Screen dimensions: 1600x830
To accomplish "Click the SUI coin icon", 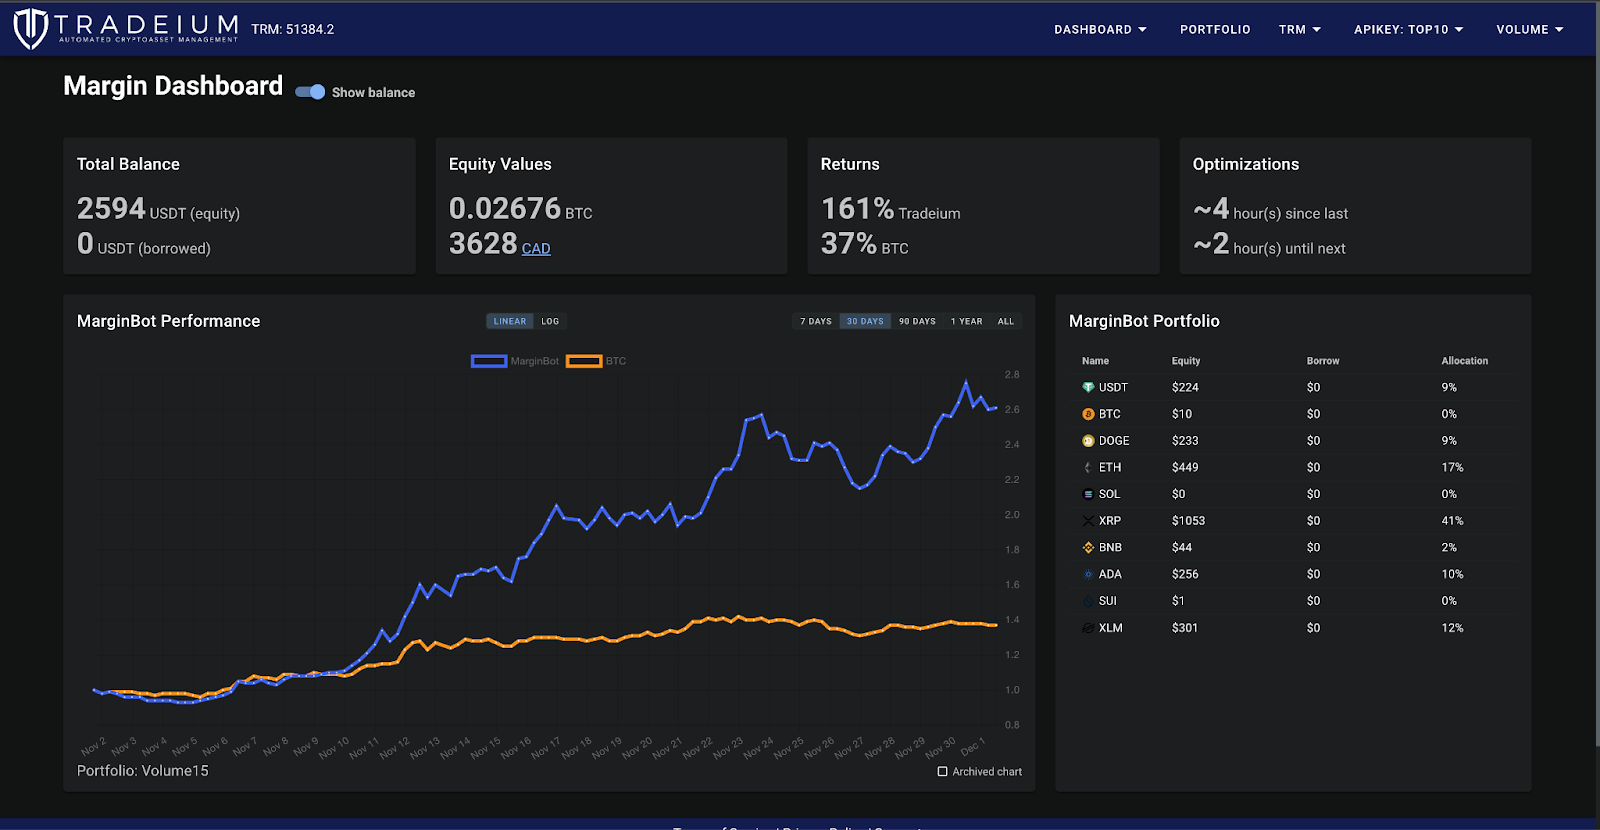I will (1088, 601).
